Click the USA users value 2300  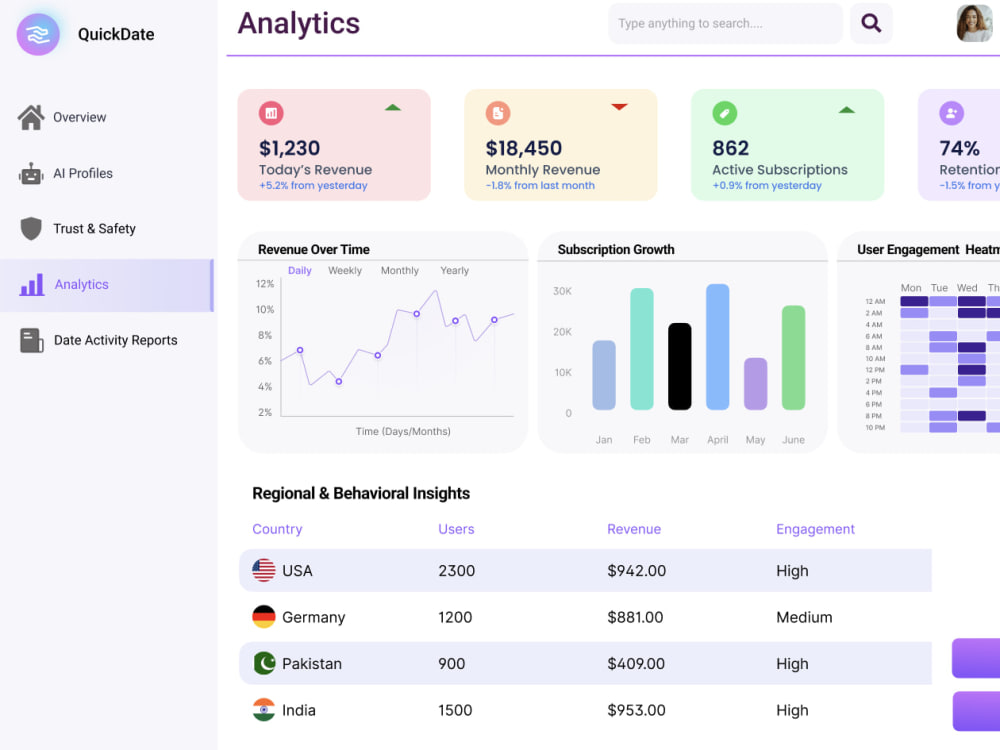point(457,571)
